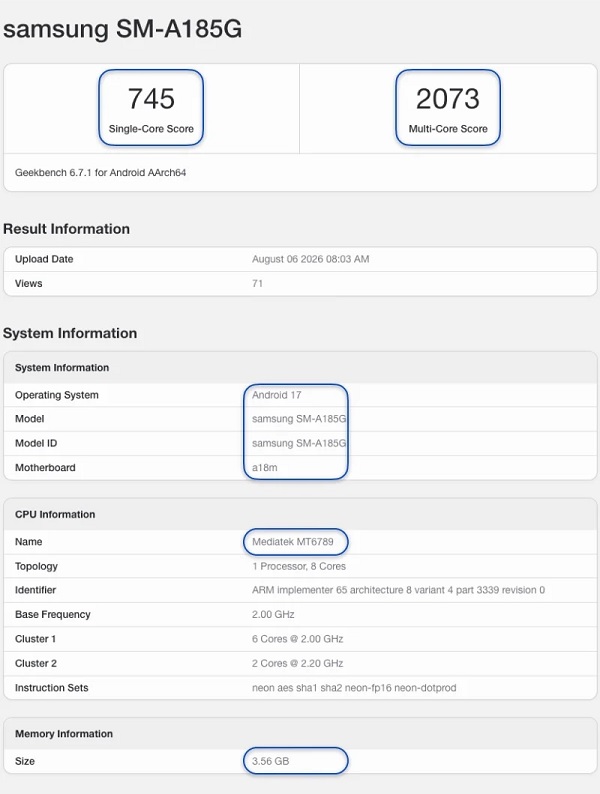Screen dimensions: 600x794
Task: Select the 3.56 GB memory size value
Action: [x=270, y=761]
